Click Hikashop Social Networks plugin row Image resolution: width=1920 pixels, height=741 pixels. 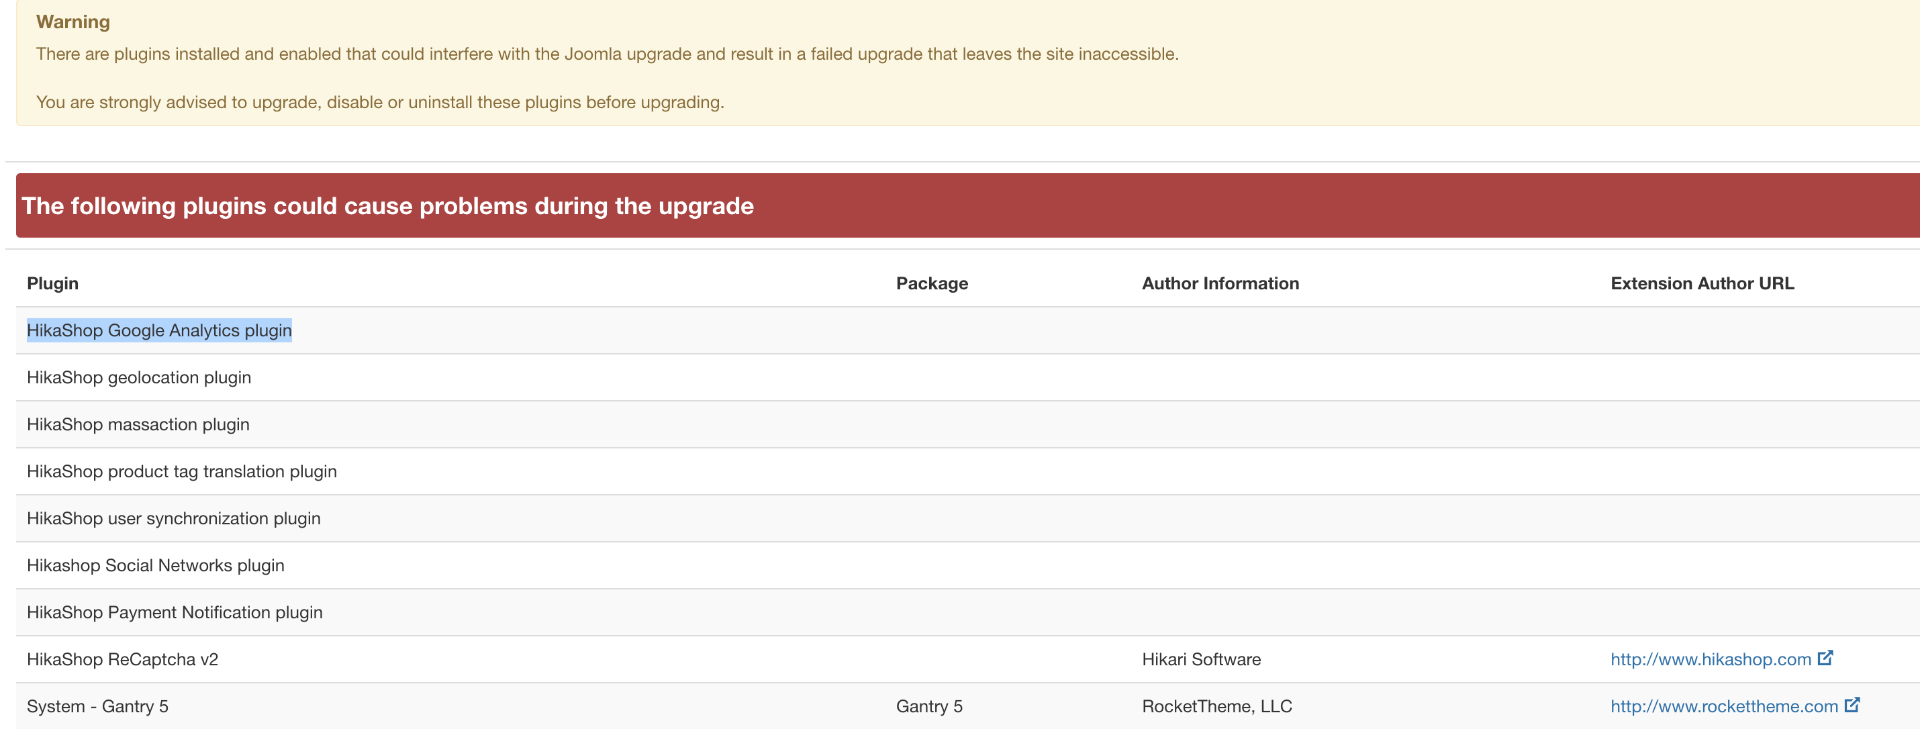[156, 566]
